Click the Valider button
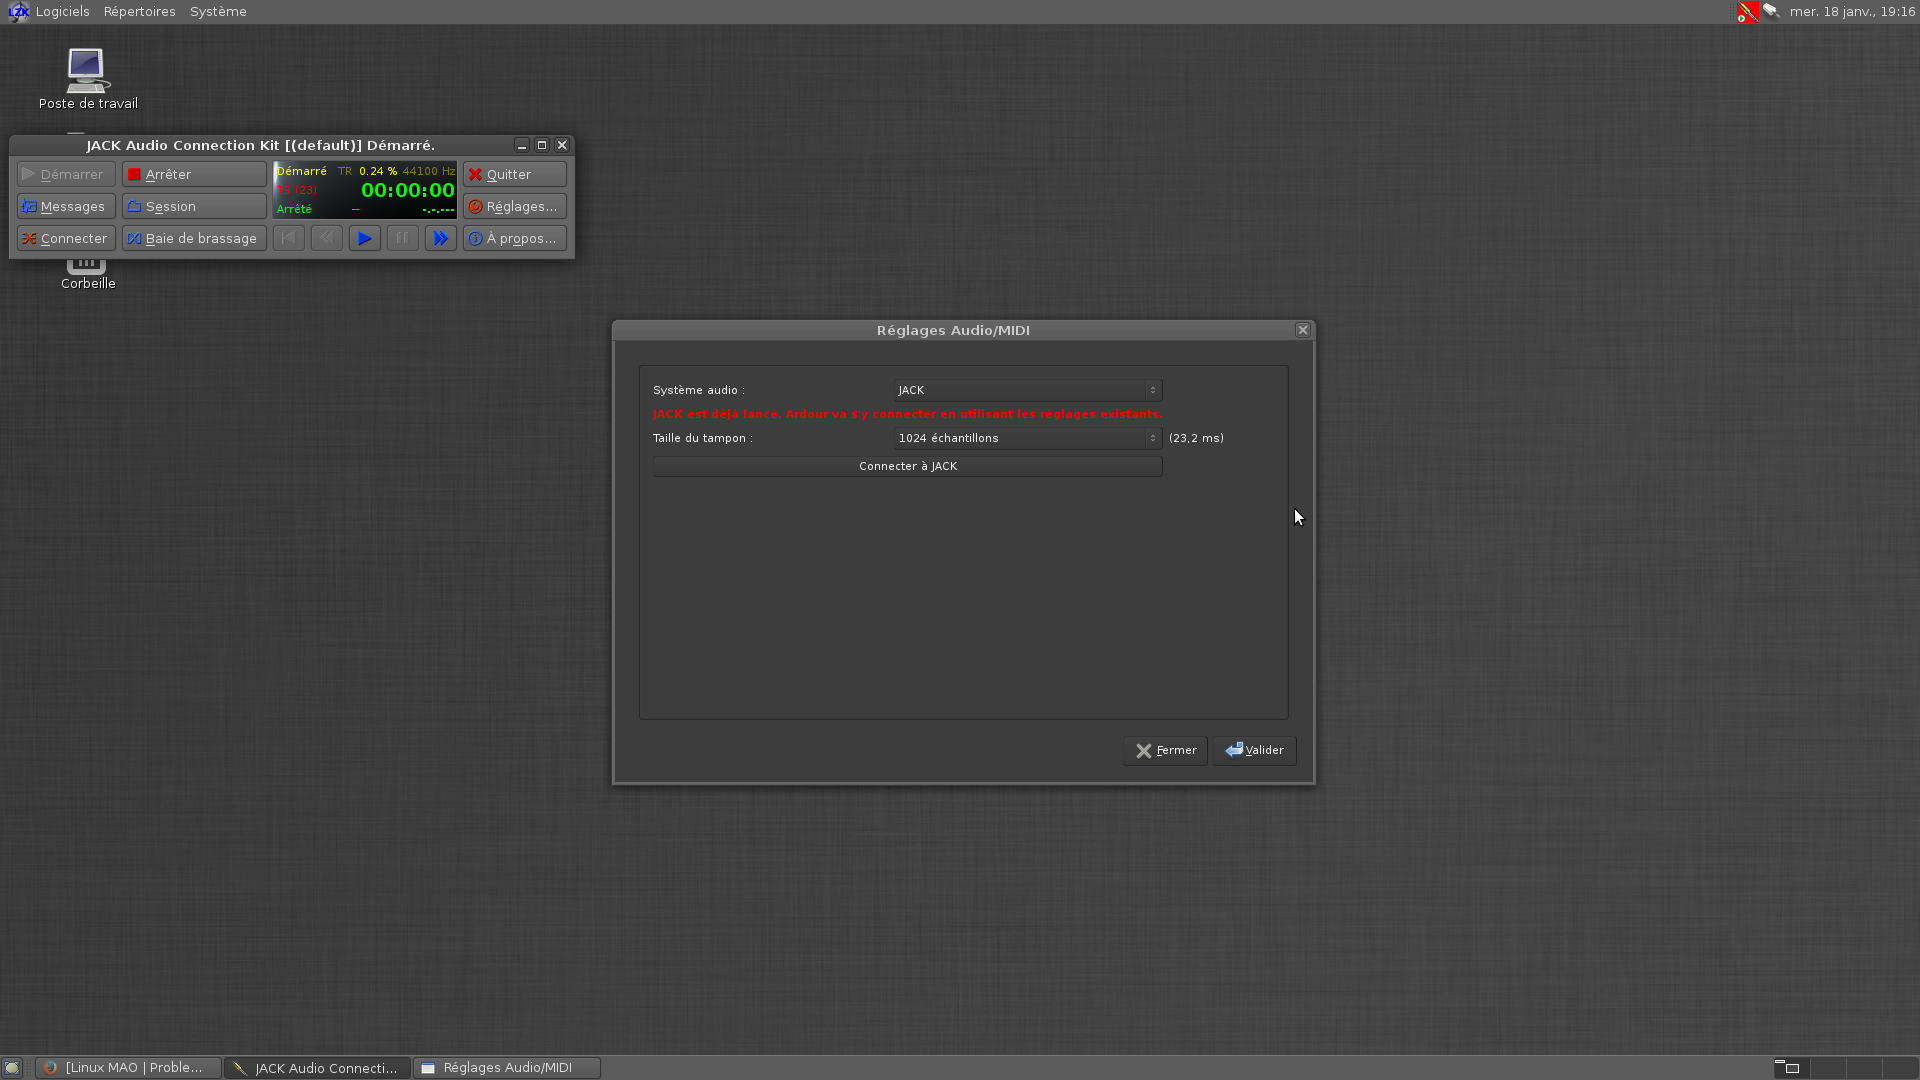This screenshot has width=1920, height=1080. pyautogui.click(x=1254, y=750)
